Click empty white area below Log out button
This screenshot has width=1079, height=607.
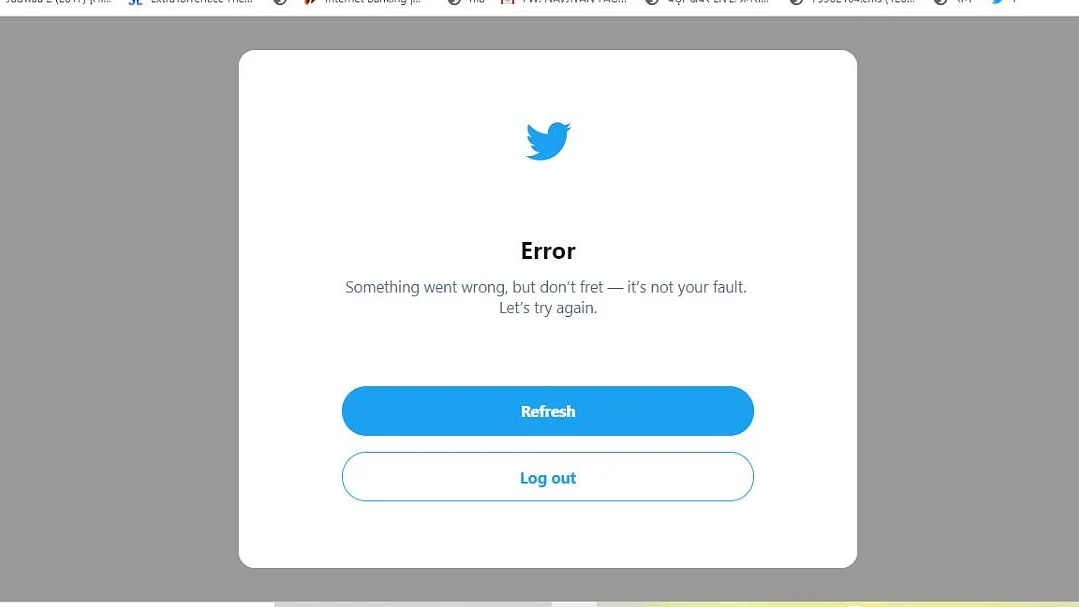pos(548,534)
